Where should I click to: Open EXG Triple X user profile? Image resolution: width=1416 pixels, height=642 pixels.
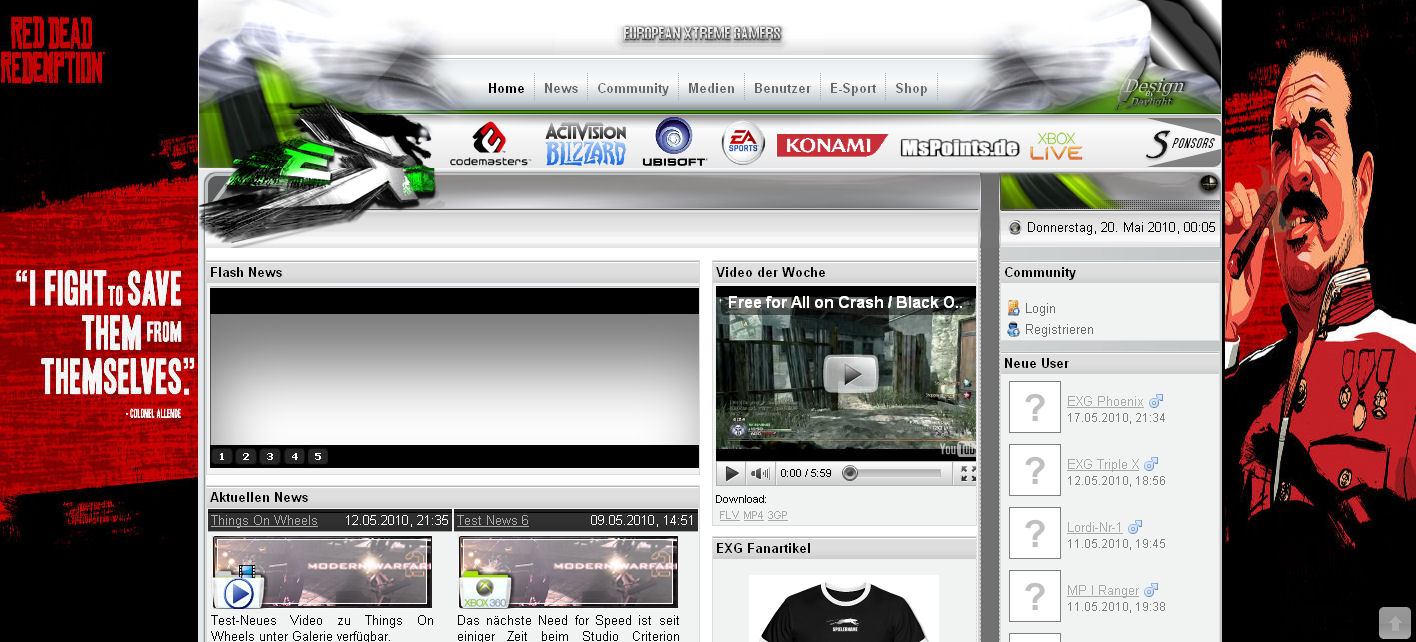[1103, 465]
